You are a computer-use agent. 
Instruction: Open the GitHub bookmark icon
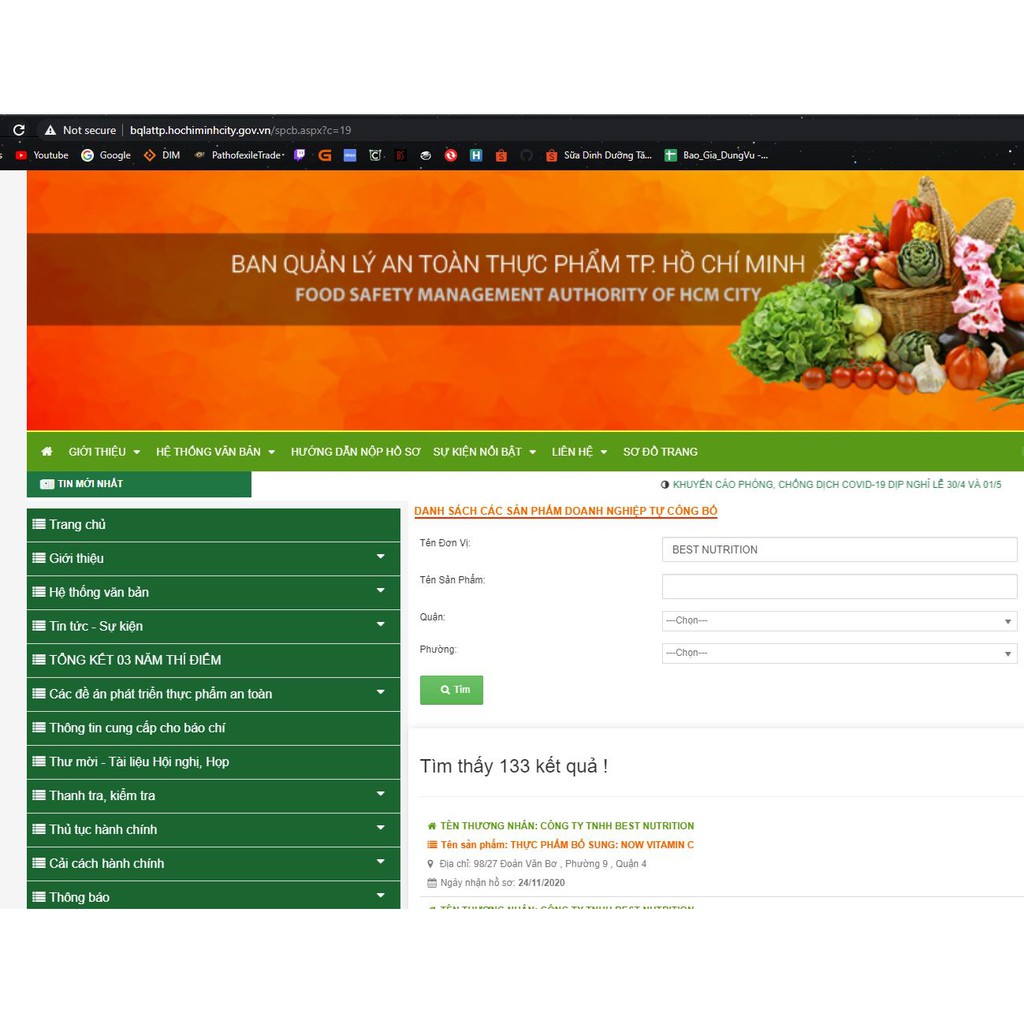(x=526, y=155)
